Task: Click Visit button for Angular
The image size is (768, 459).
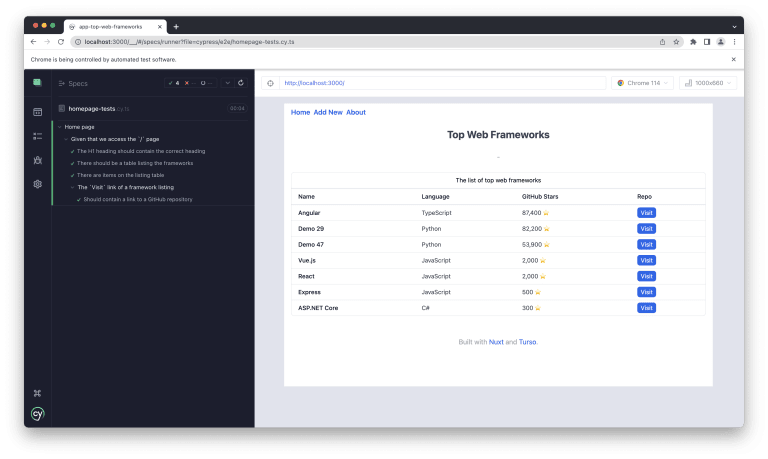Action: (646, 213)
